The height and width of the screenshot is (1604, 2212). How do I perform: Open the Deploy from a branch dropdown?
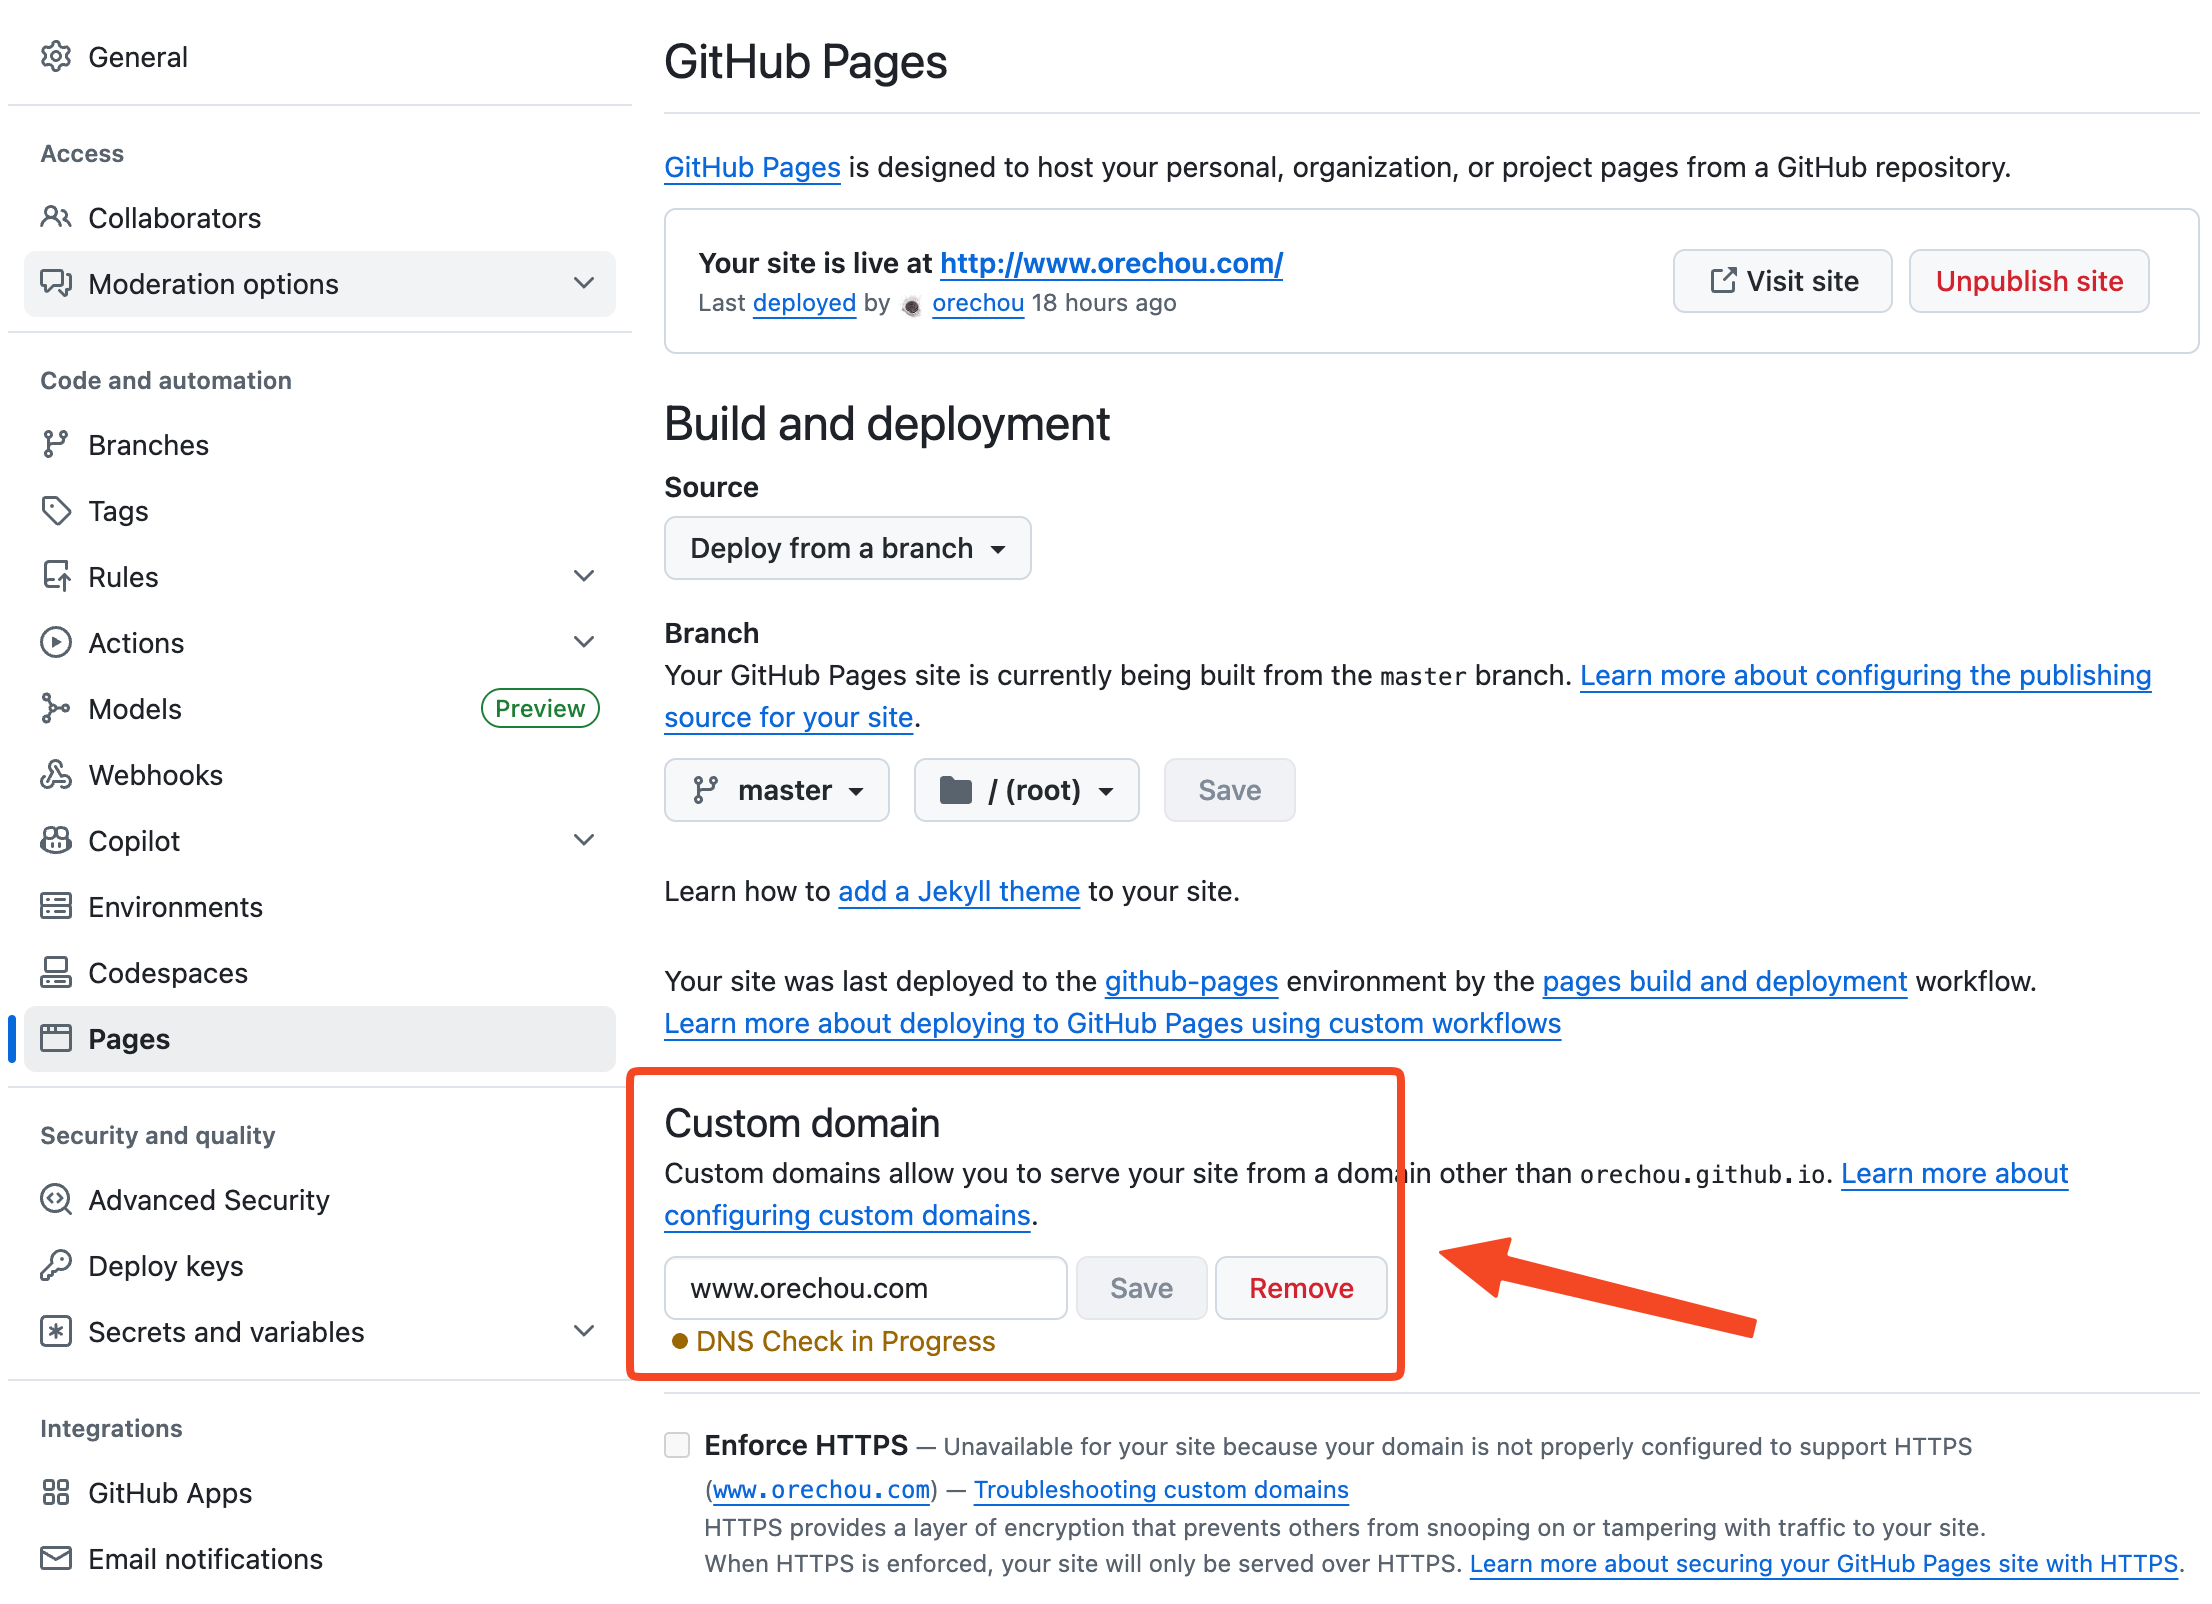[x=847, y=548]
